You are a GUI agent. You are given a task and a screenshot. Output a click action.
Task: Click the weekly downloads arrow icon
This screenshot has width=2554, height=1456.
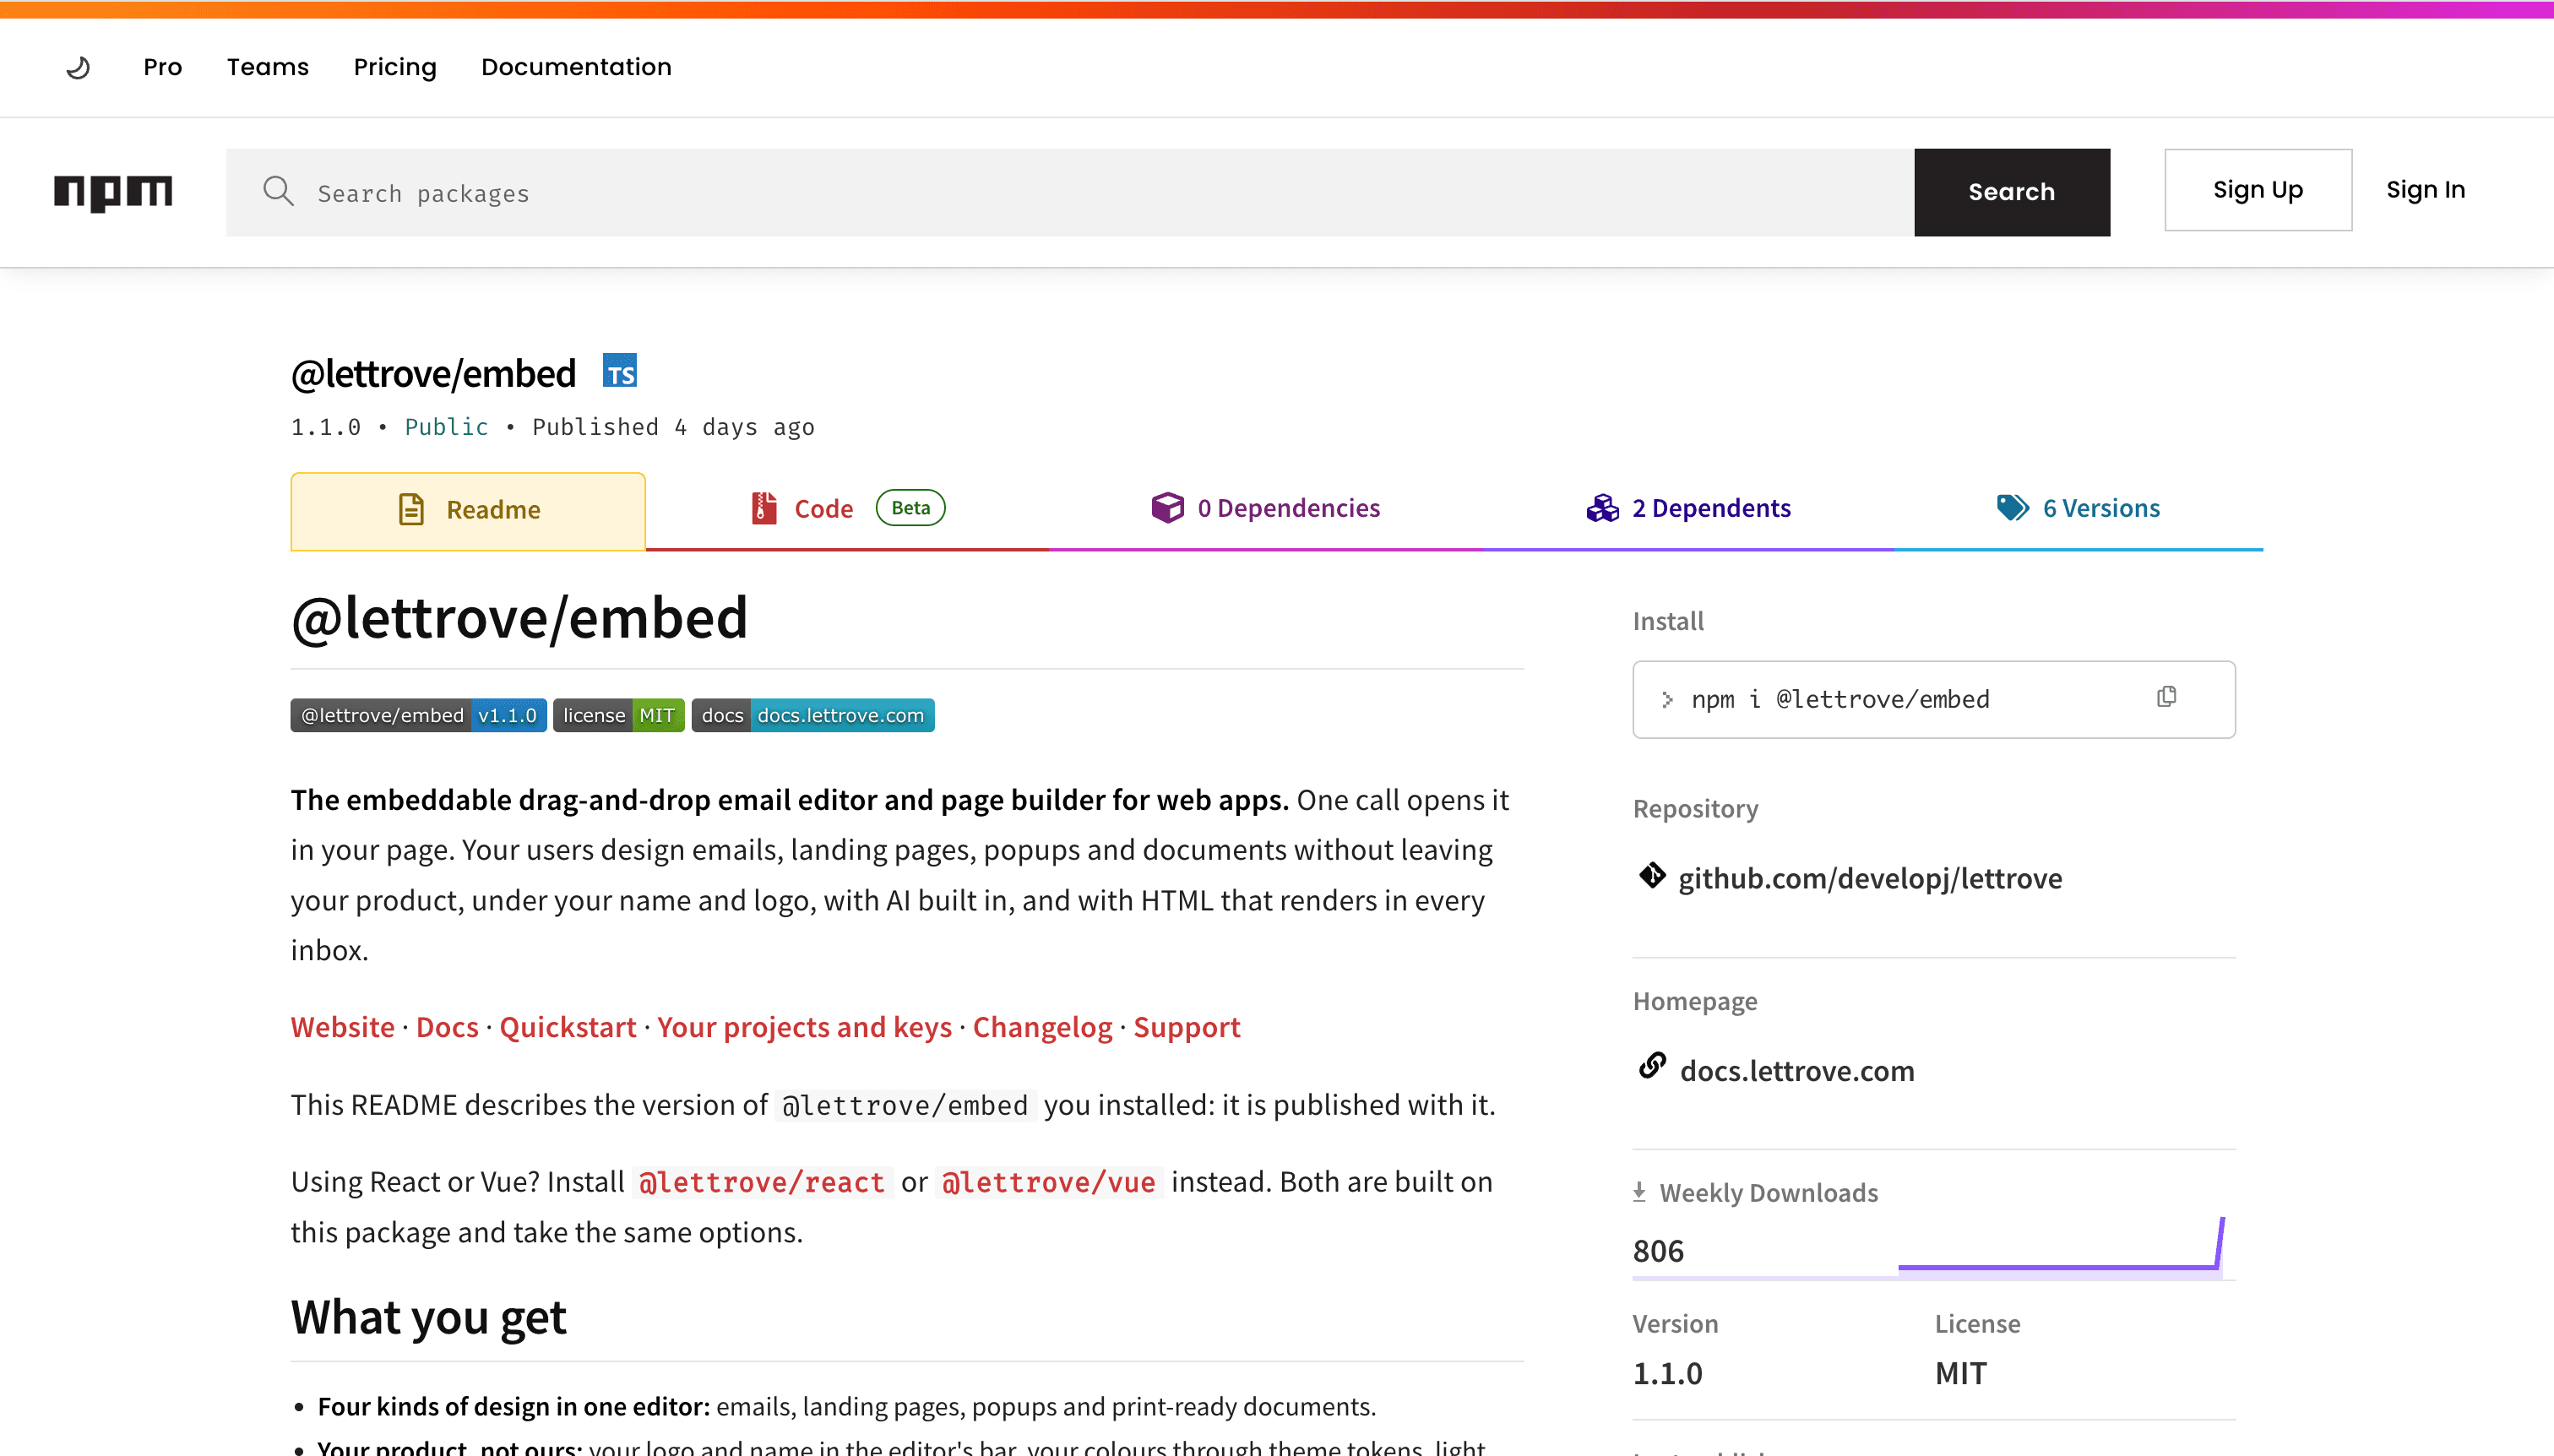tap(1639, 1192)
